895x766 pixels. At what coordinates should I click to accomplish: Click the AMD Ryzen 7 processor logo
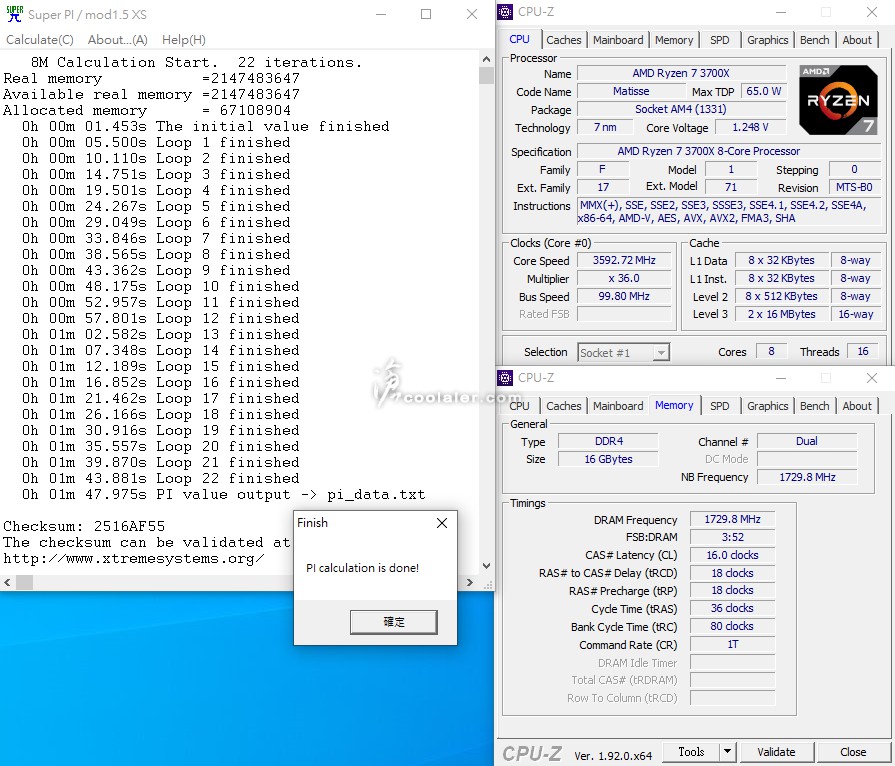coord(838,100)
